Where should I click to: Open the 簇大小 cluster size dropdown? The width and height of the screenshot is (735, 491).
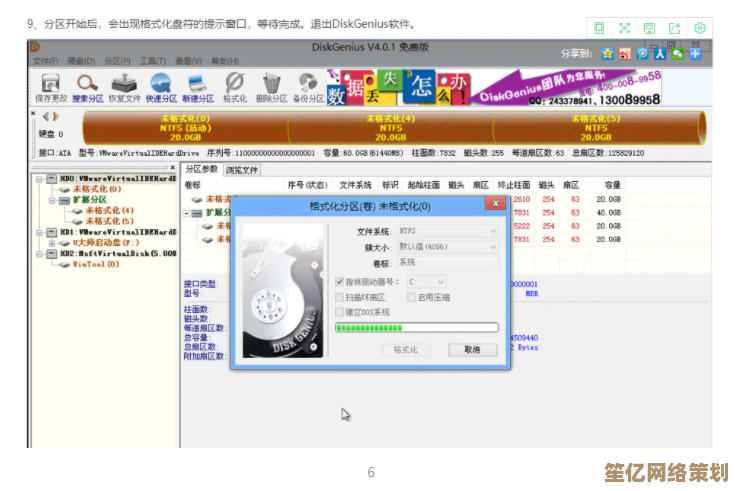click(x=447, y=246)
